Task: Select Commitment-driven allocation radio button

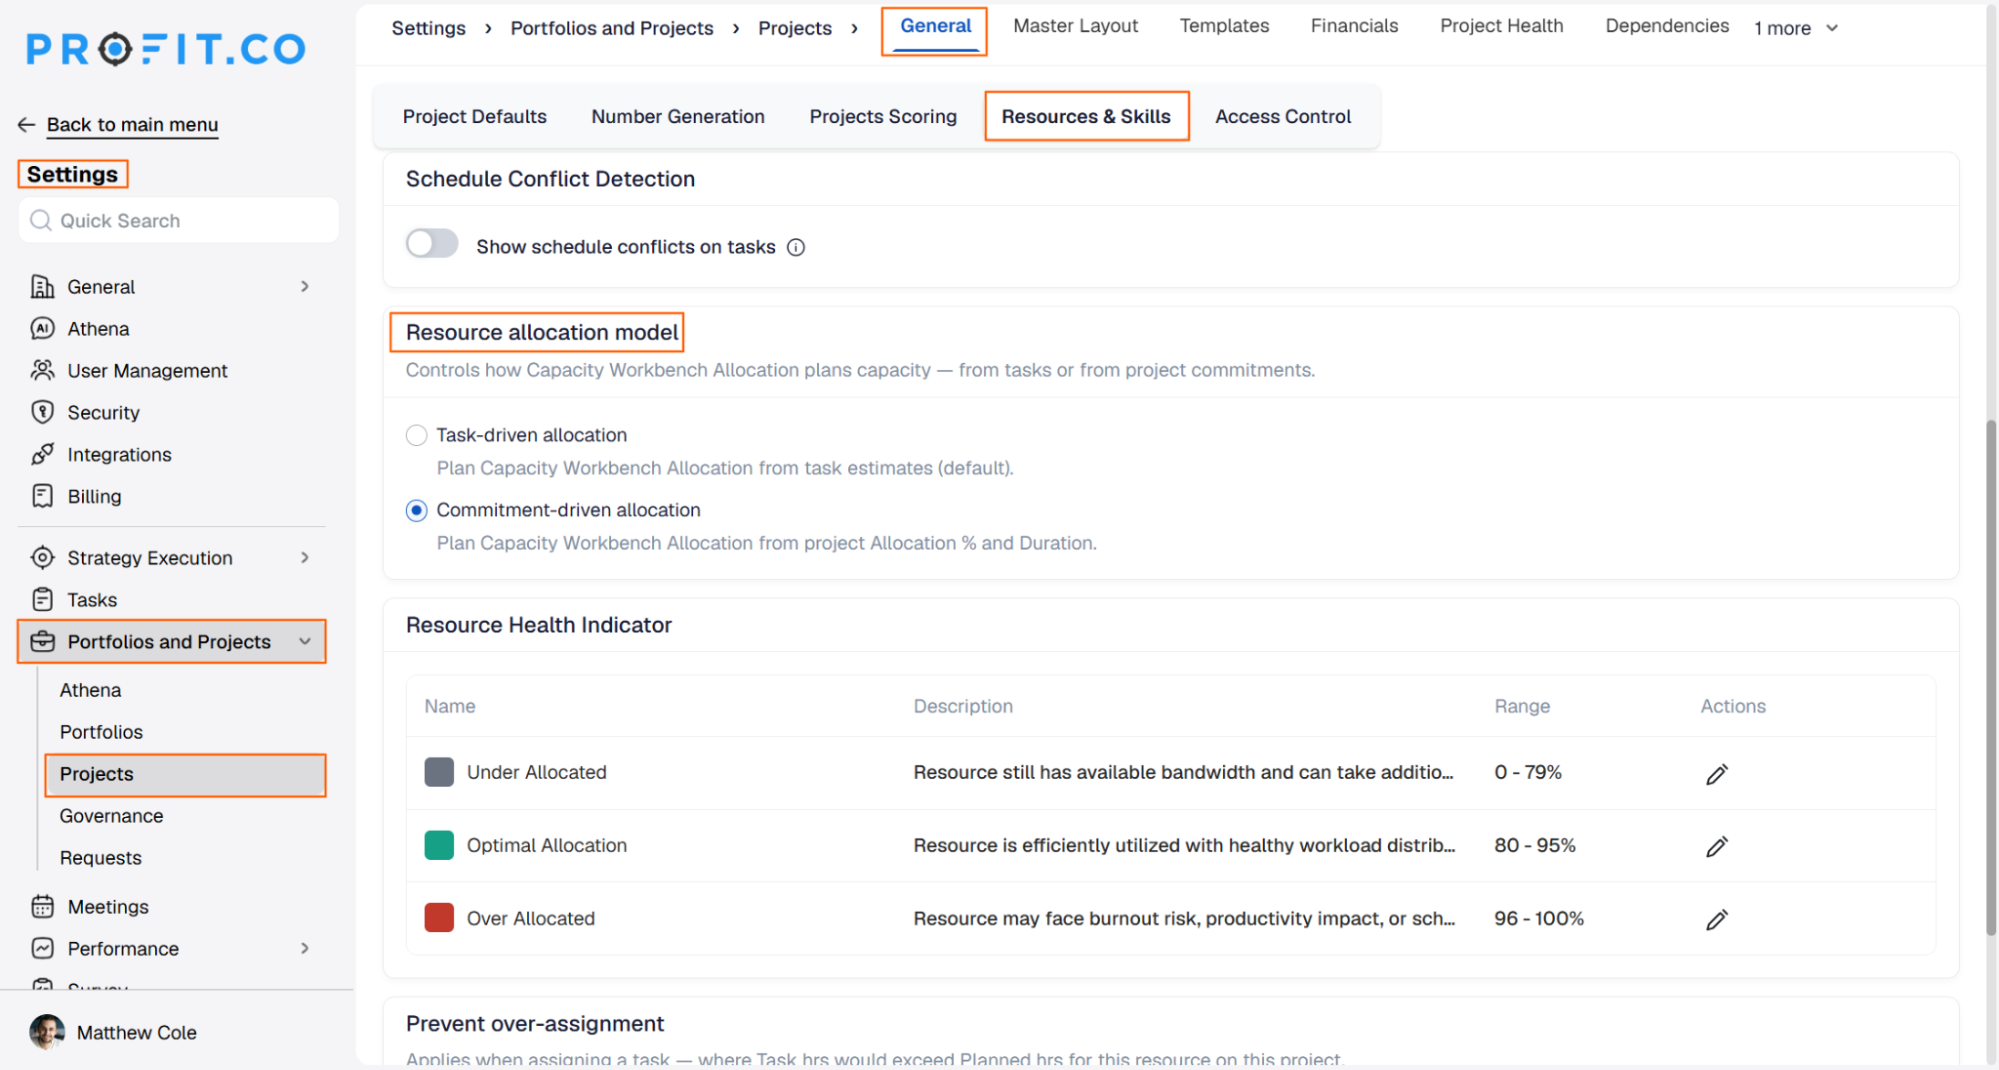Action: [417, 510]
